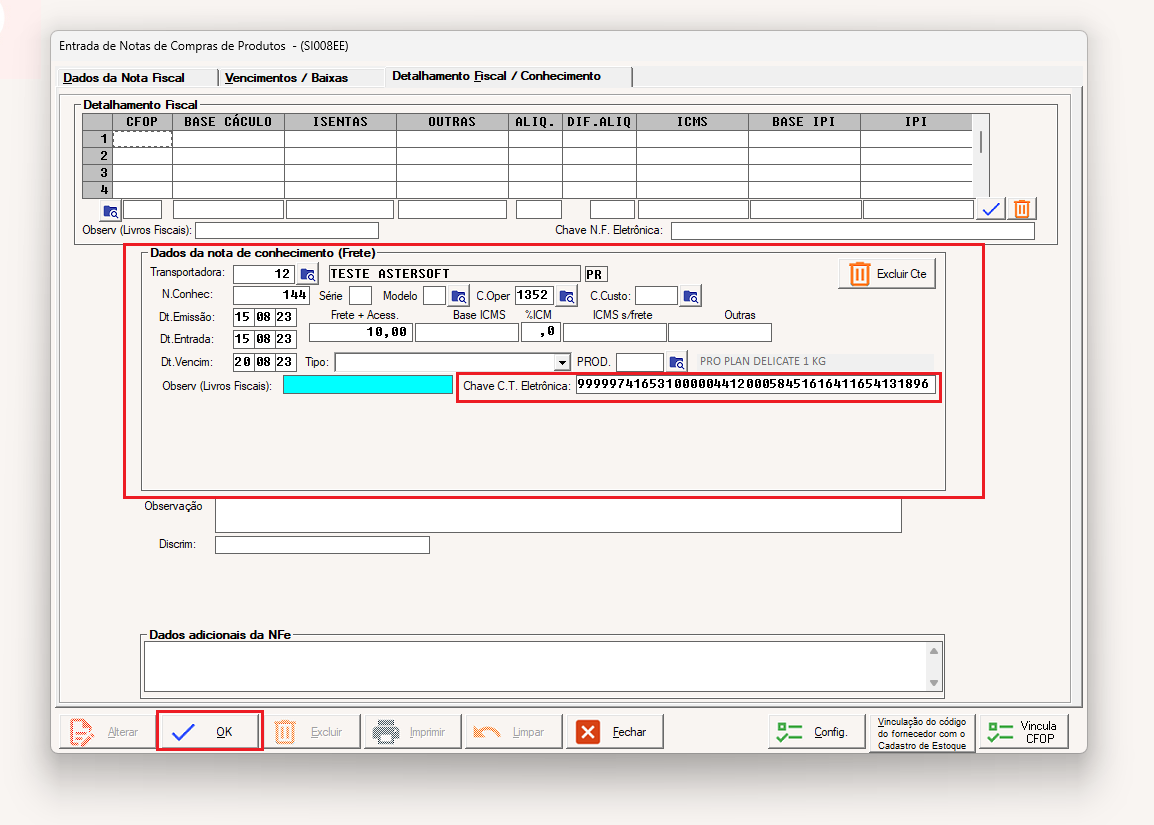Click the Vincula CFOP button
The height and width of the screenshot is (825, 1154).
point(1024,732)
